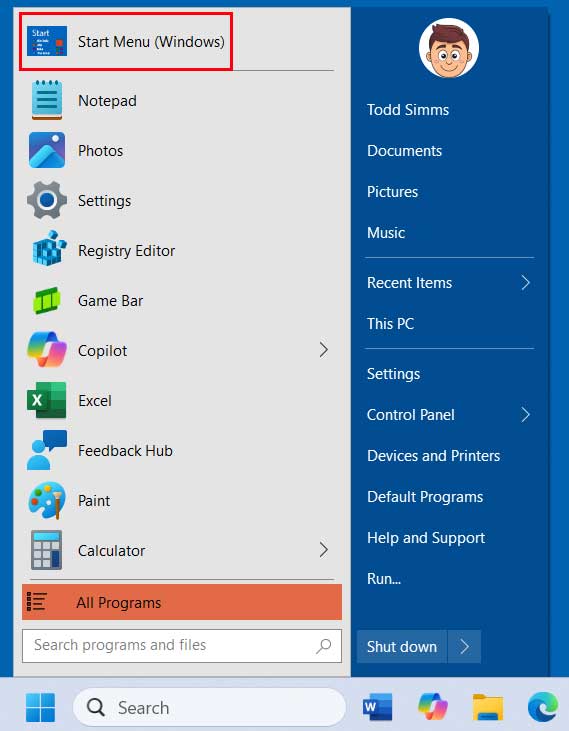Click the magnifier icon in program search box
The image size is (569, 731).
click(323, 646)
